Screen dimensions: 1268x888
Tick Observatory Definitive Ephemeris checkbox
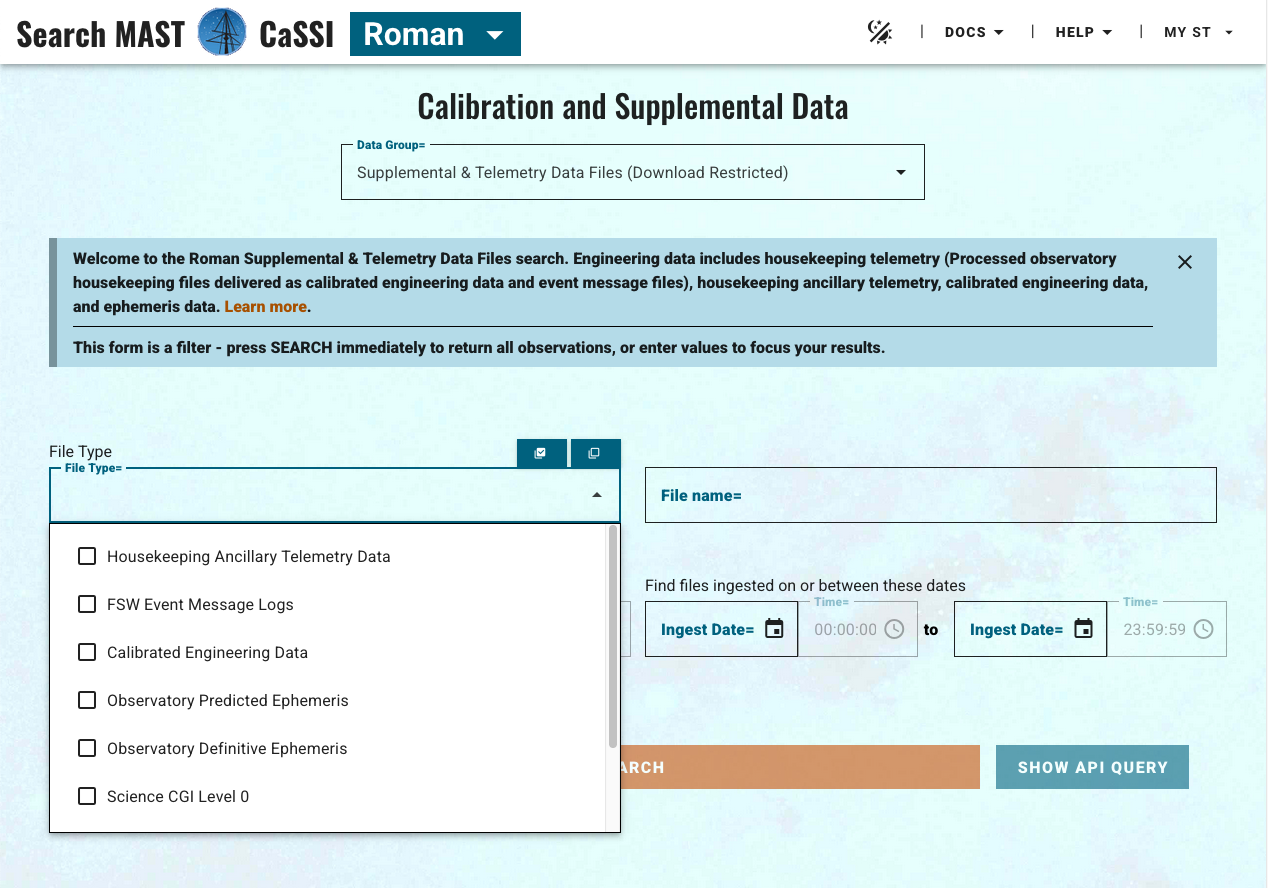pyautogui.click(x=87, y=748)
